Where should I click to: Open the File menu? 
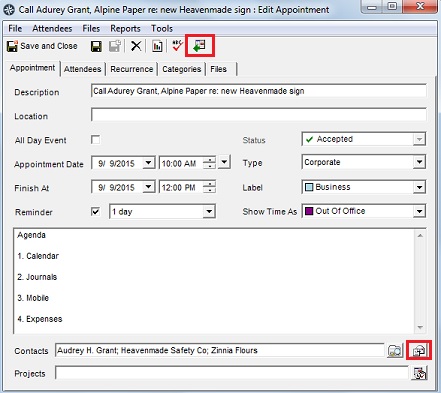click(x=15, y=29)
